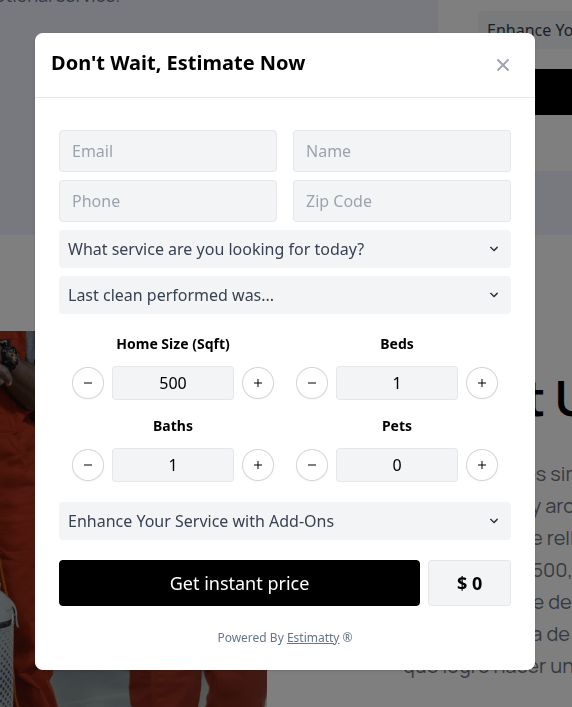Open Enhance Your Service with Add-Ons dropdown
This screenshot has height=707, width=572.
pos(285,521)
